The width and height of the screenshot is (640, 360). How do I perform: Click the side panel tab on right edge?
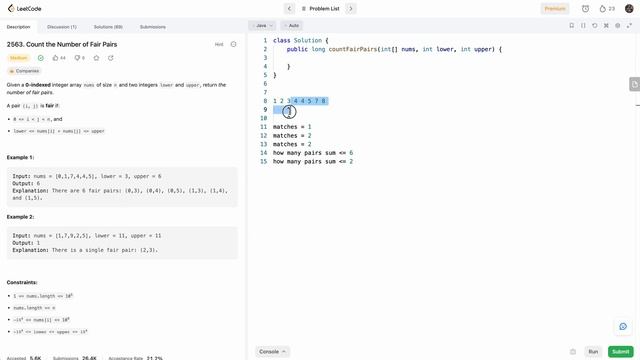[x=635, y=84]
